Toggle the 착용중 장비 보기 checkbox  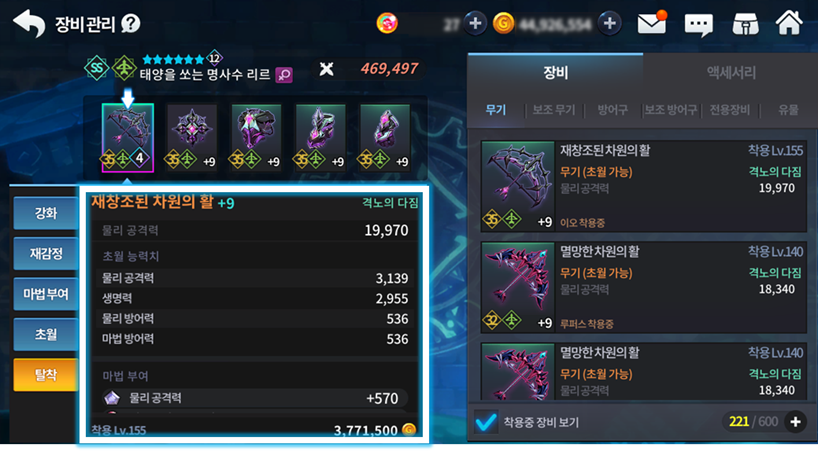click(486, 422)
